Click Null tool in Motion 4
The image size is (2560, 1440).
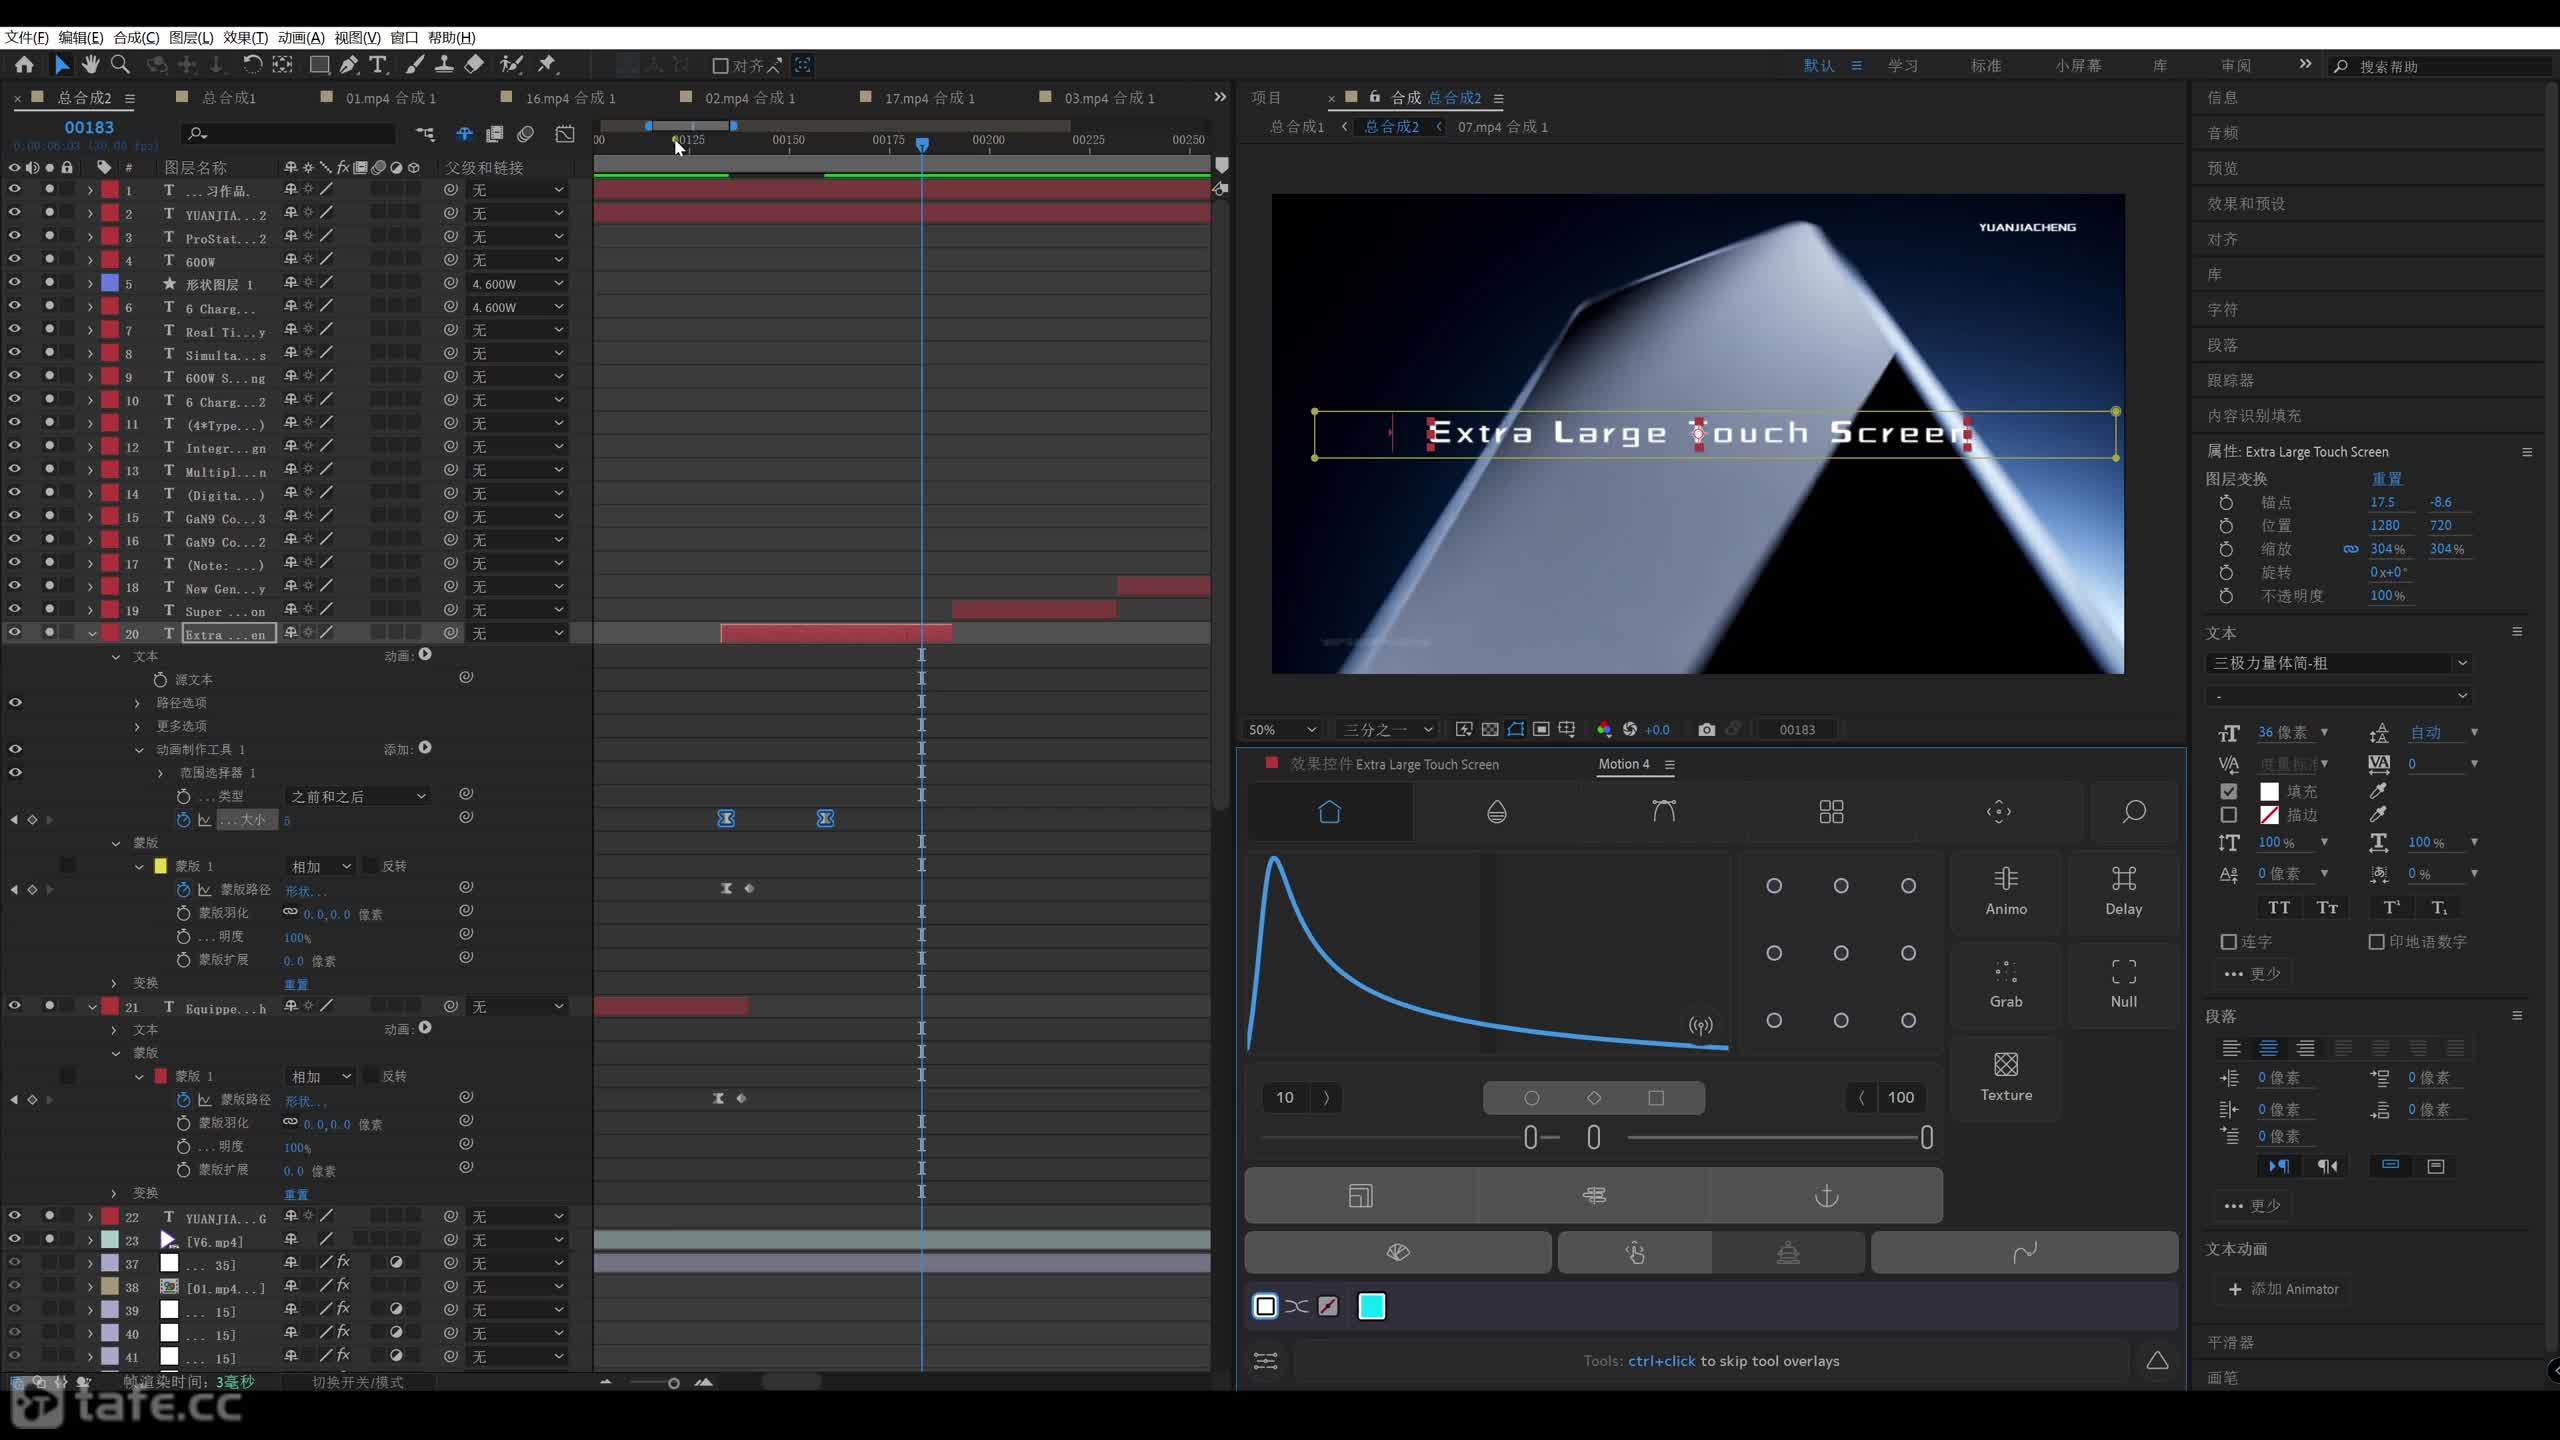(2123, 984)
